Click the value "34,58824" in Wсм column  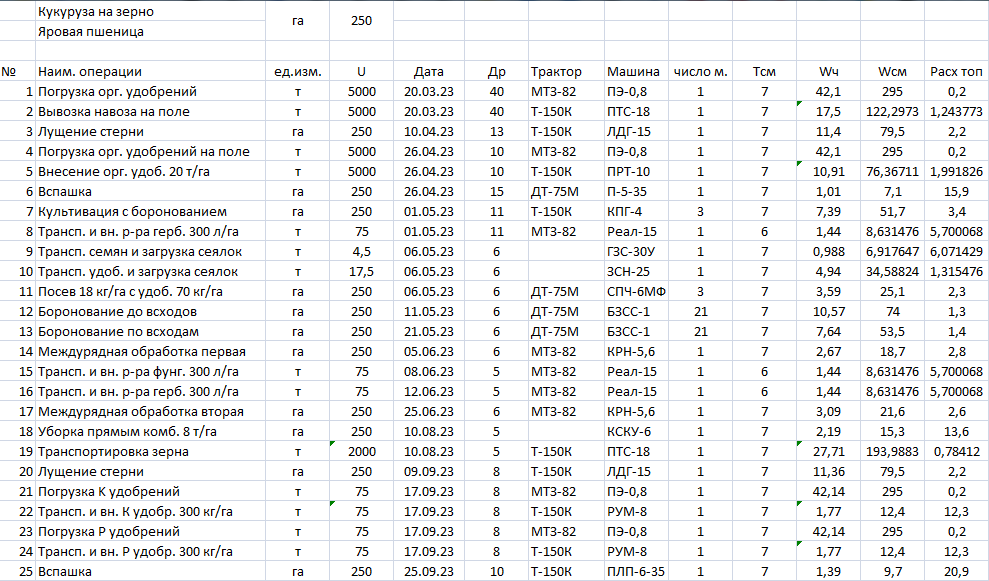[892, 272]
